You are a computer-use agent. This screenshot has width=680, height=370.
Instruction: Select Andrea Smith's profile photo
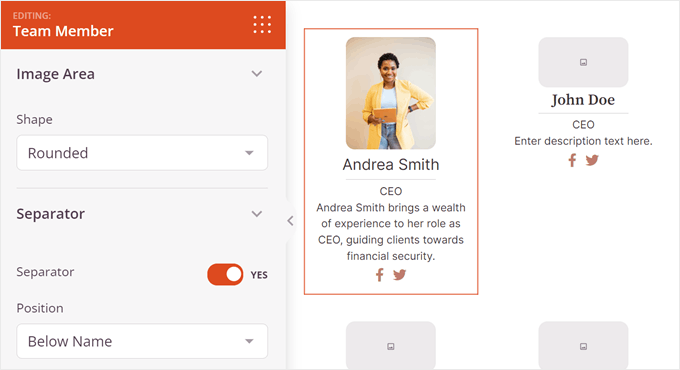[x=391, y=93]
